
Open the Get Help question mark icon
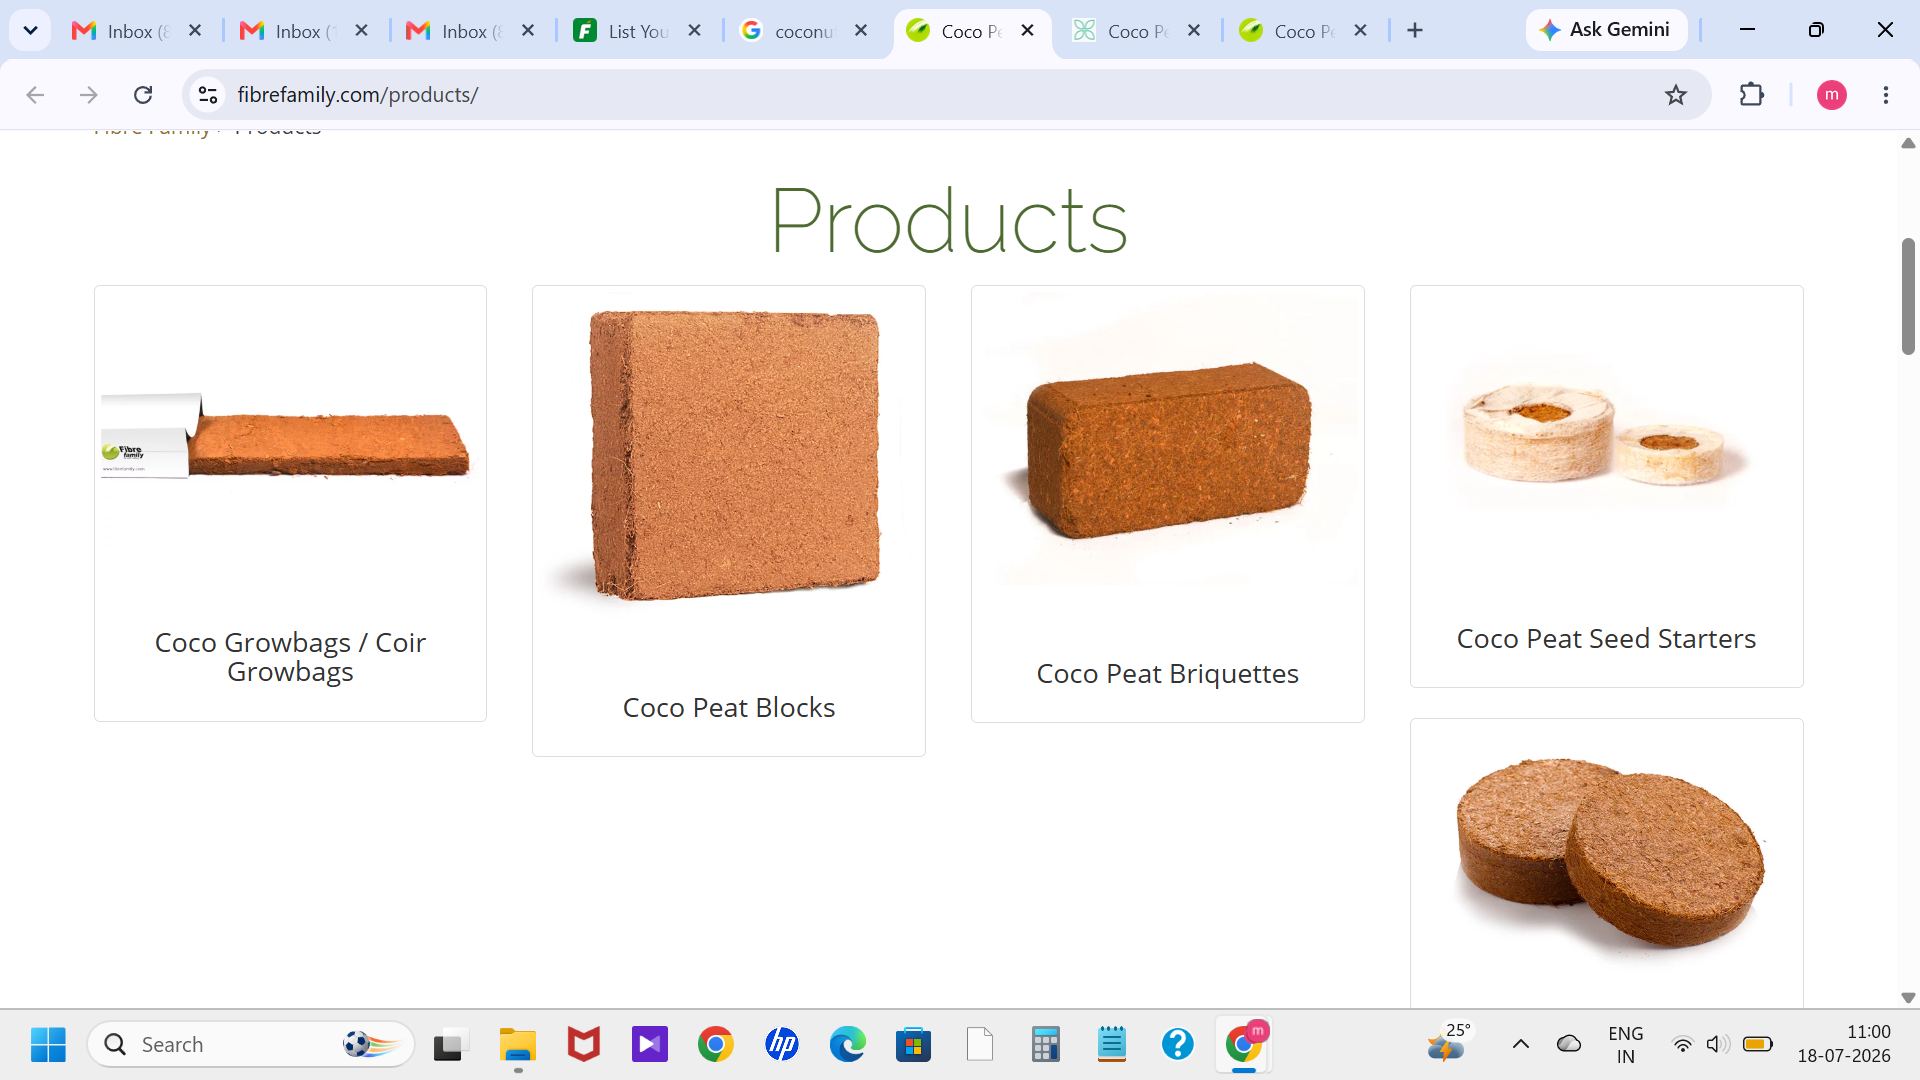tap(1178, 1045)
